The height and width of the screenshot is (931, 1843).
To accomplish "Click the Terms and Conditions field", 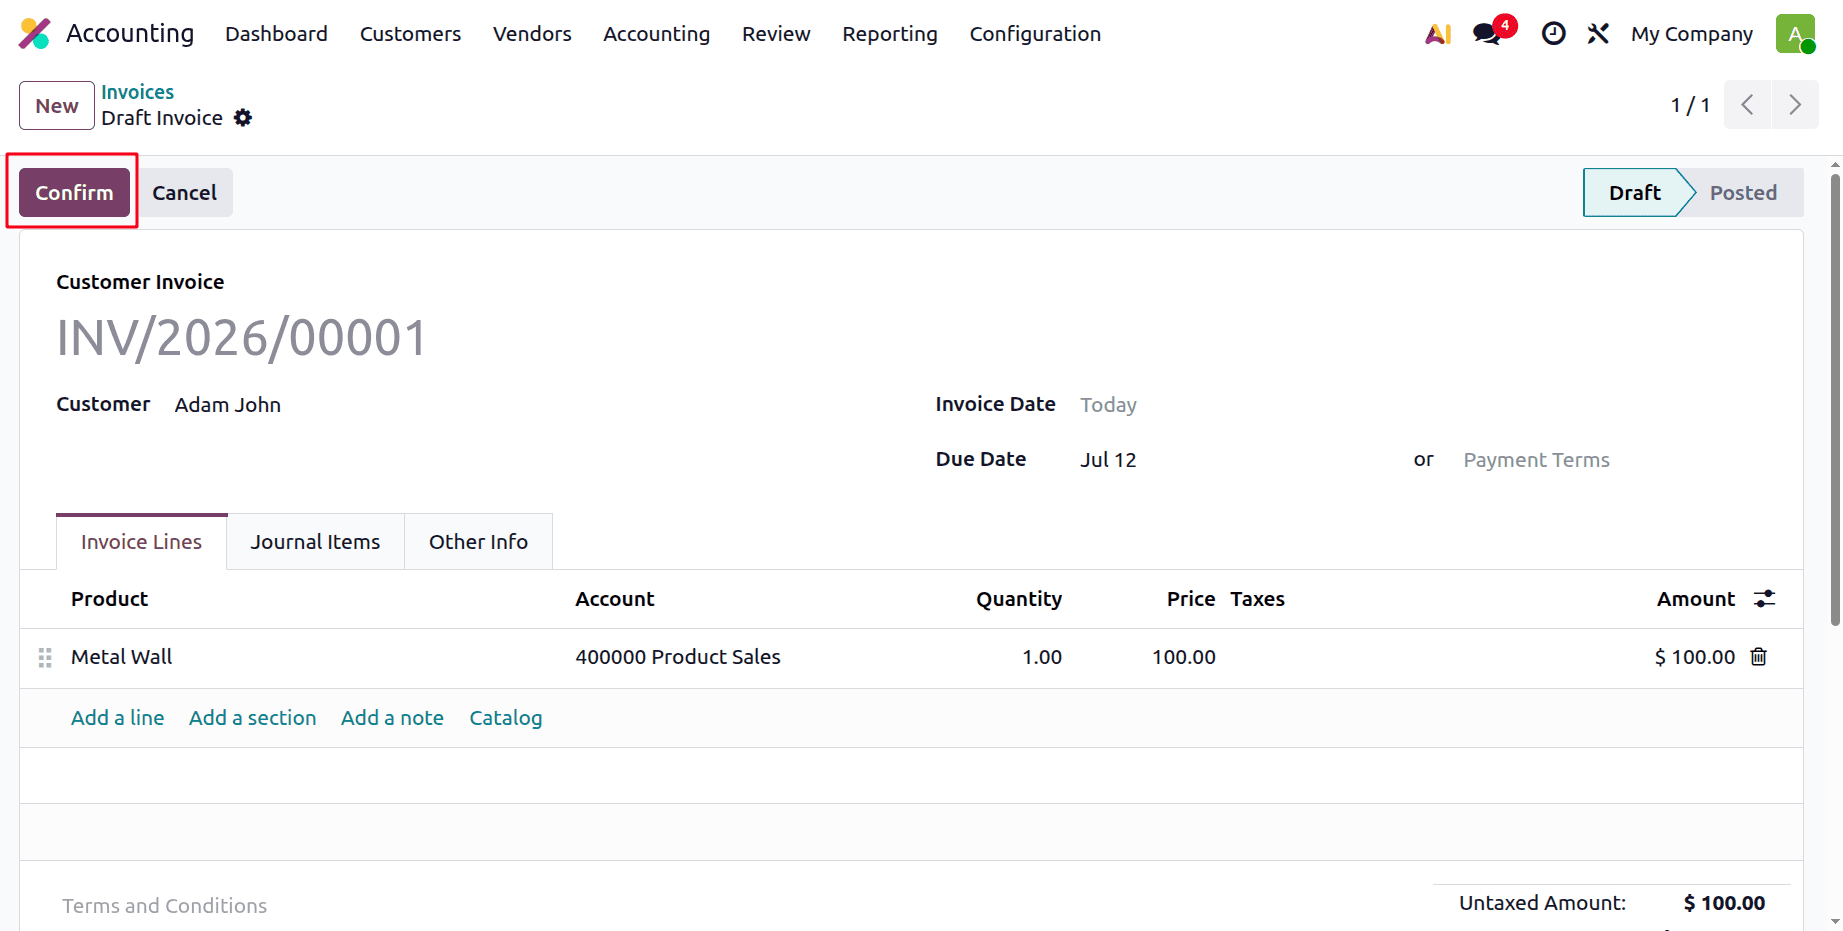I will [165, 906].
